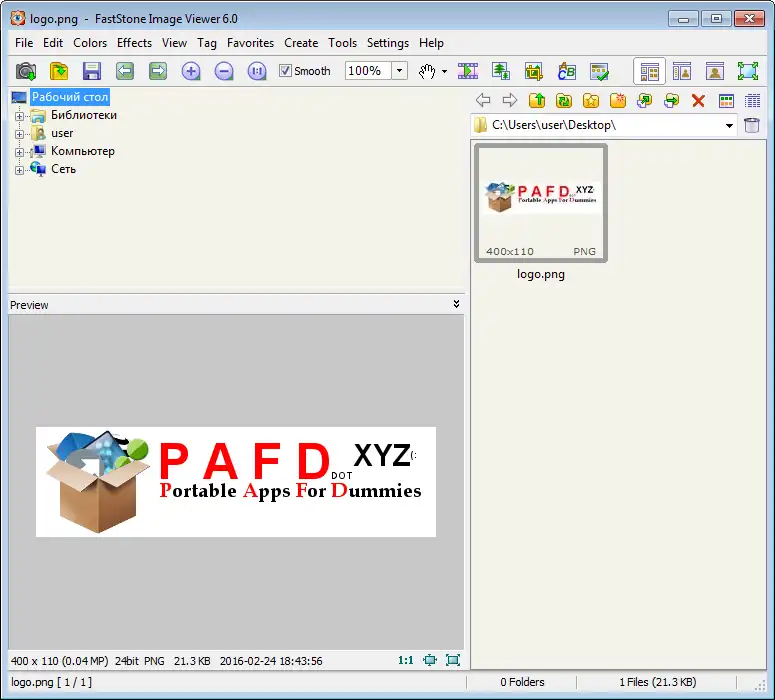Click the 1:1 actual size preview indicator
The height and width of the screenshot is (700, 775).
click(405, 660)
